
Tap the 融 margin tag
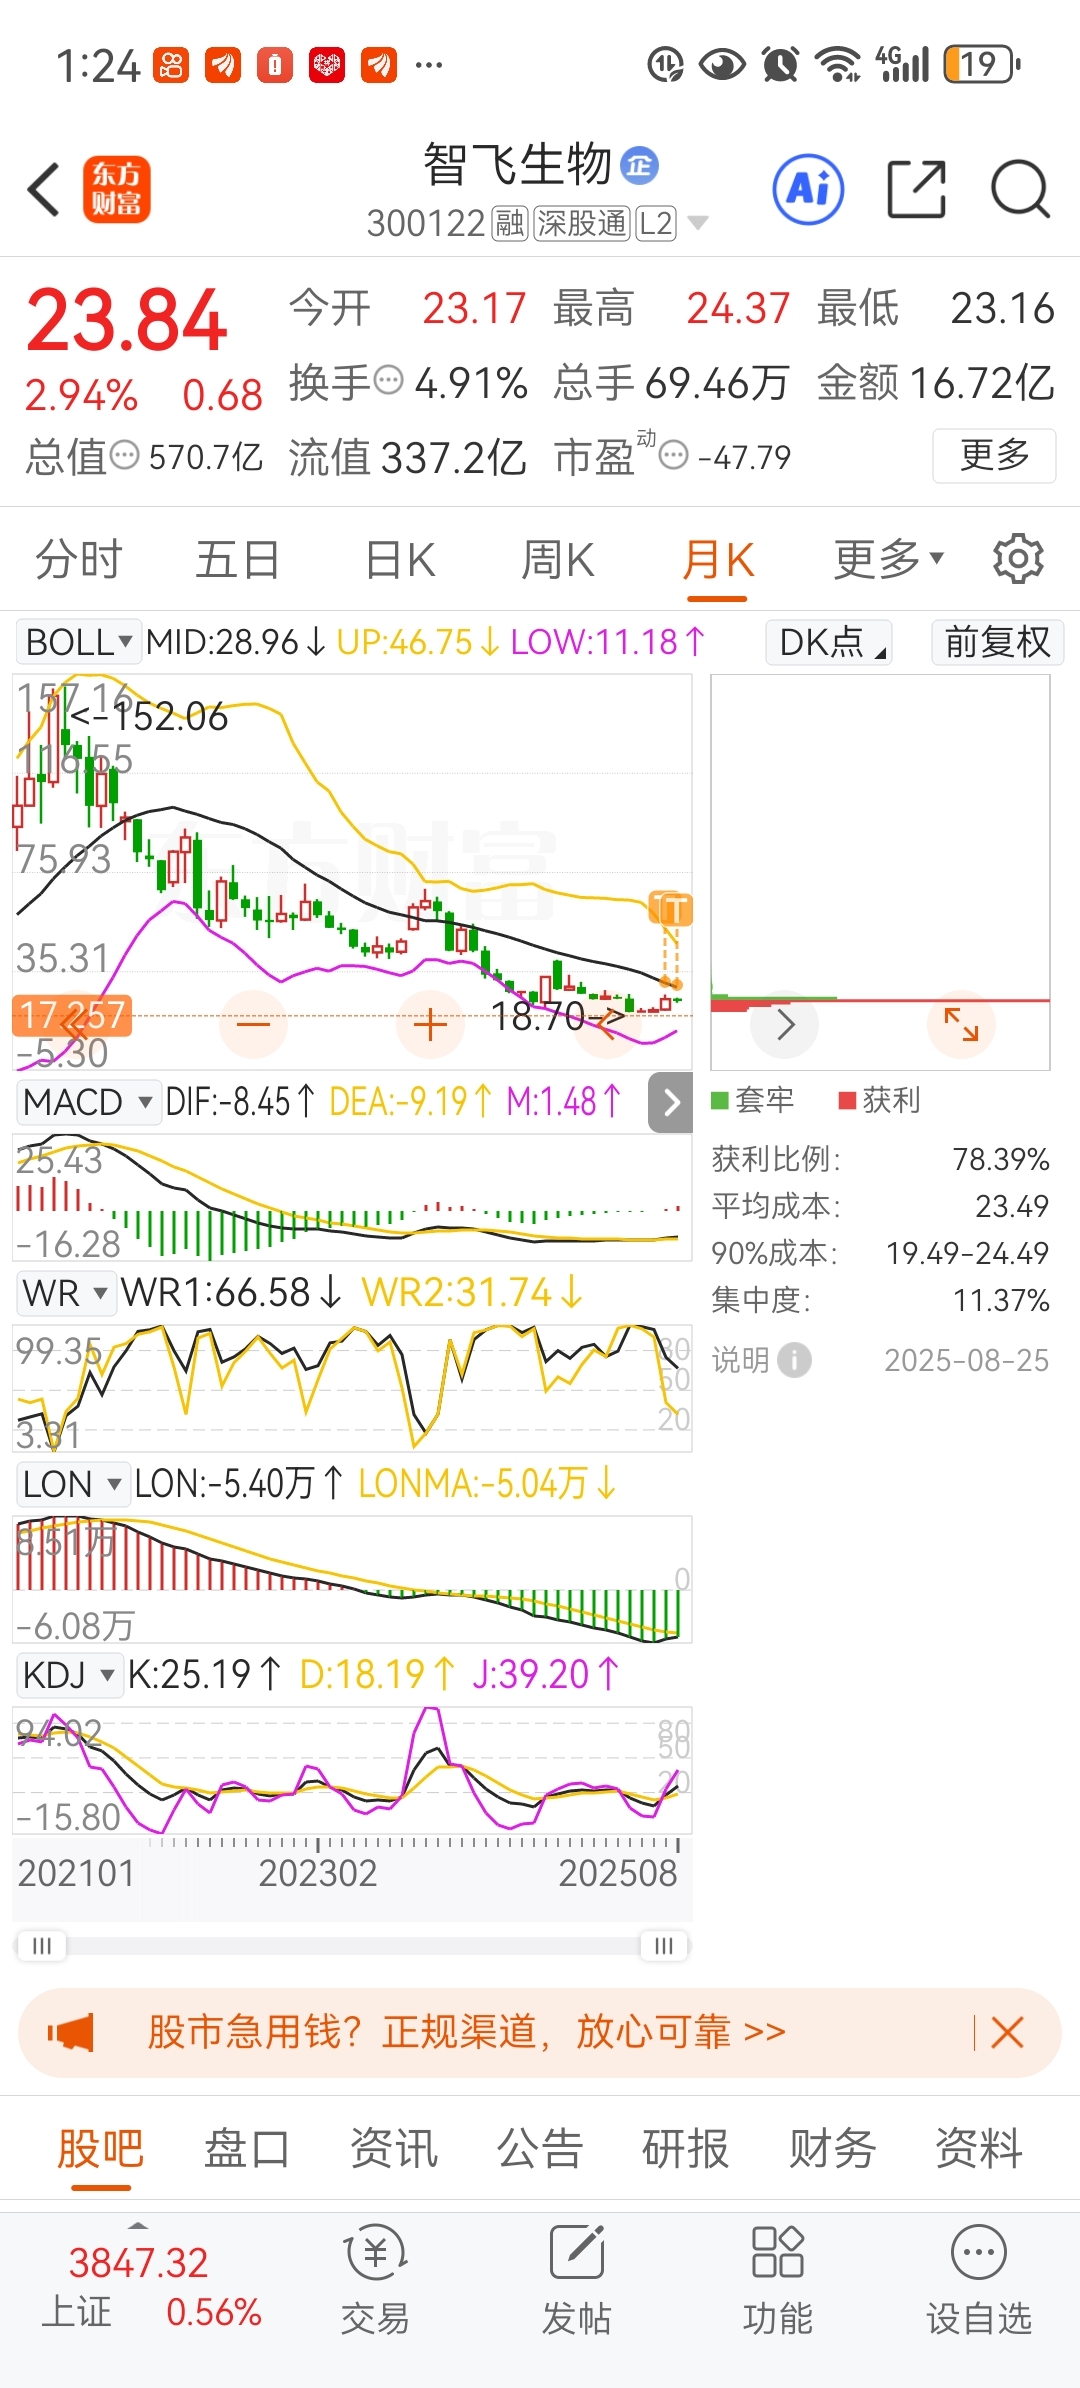pos(510,224)
